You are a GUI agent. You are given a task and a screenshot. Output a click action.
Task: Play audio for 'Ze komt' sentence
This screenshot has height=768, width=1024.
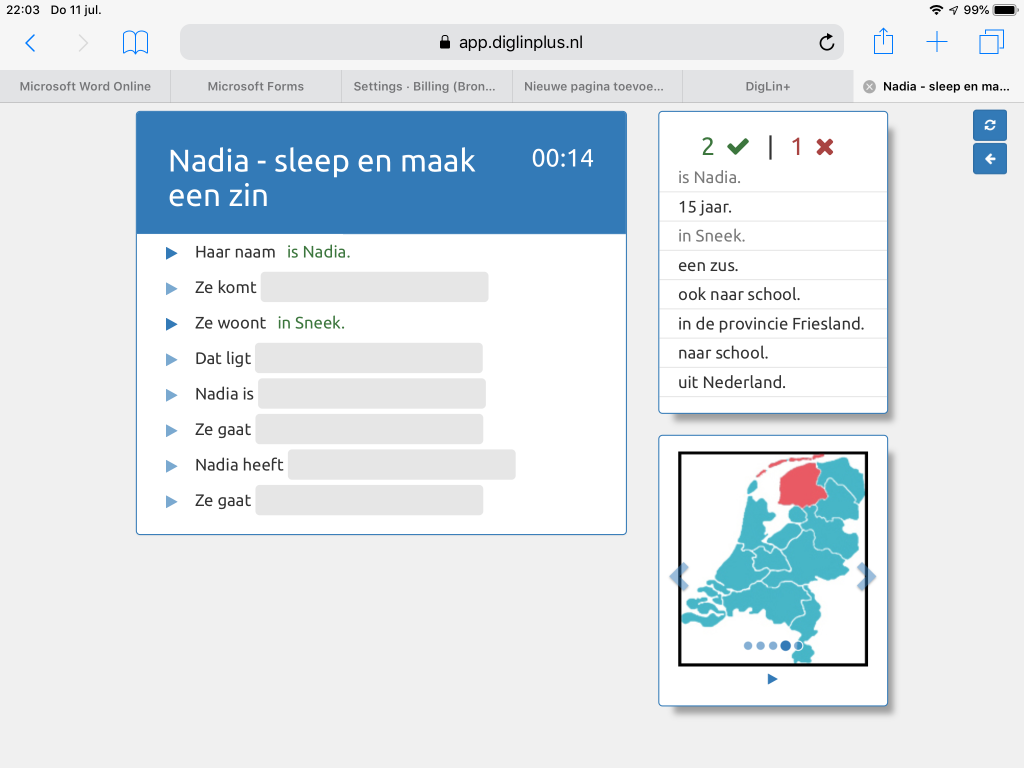pos(172,288)
